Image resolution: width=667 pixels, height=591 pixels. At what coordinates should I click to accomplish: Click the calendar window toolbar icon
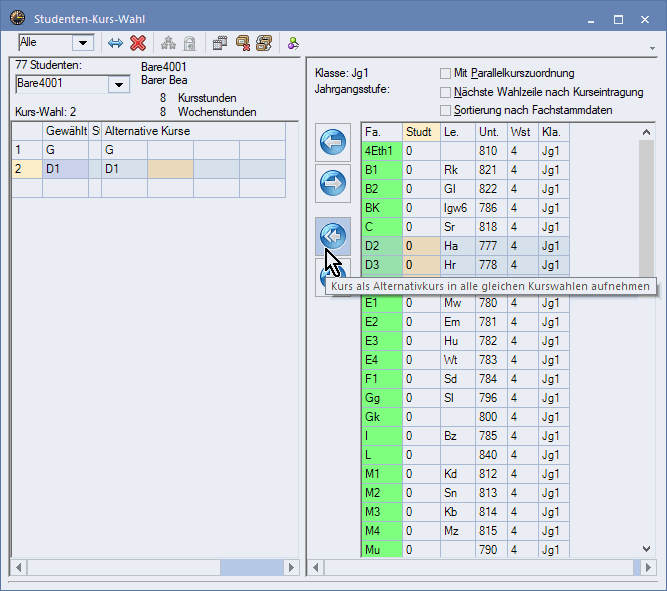tap(219, 43)
